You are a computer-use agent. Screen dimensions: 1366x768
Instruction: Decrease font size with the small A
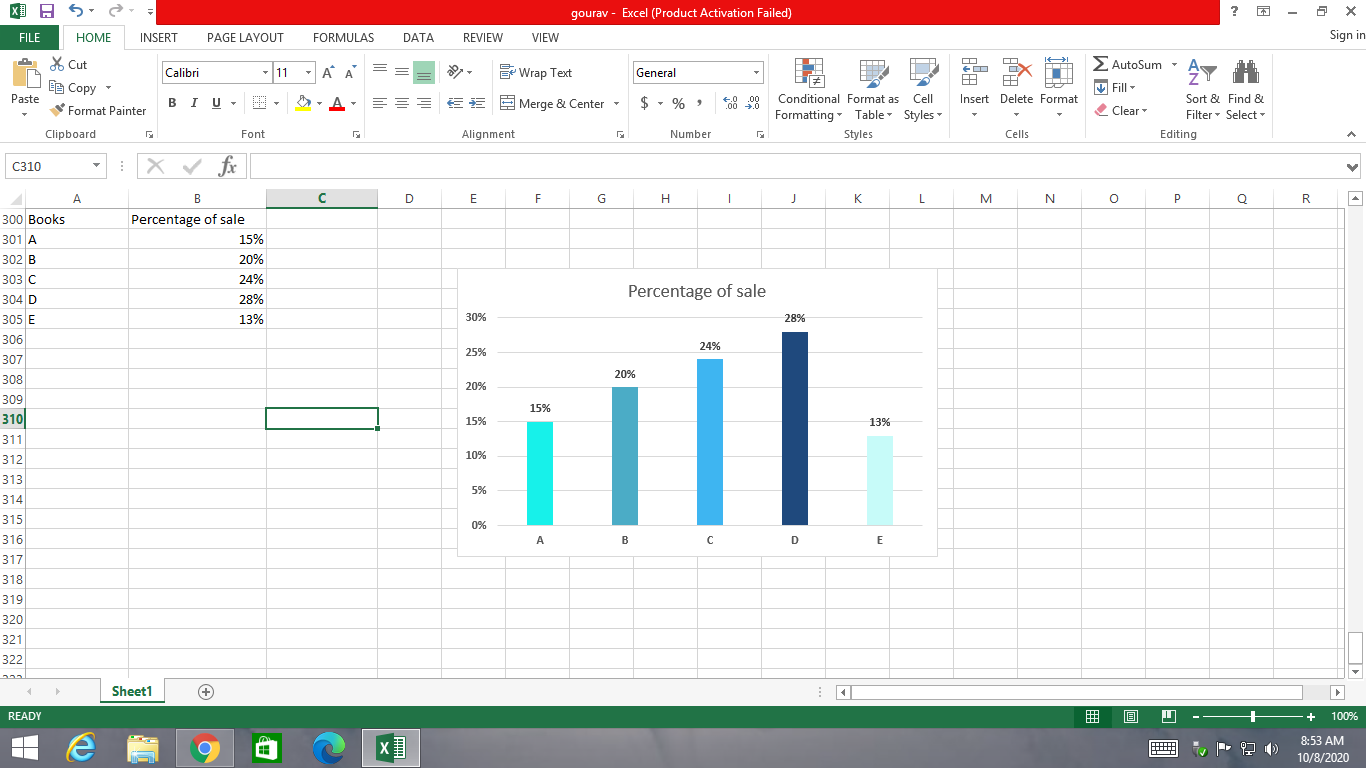(350, 73)
